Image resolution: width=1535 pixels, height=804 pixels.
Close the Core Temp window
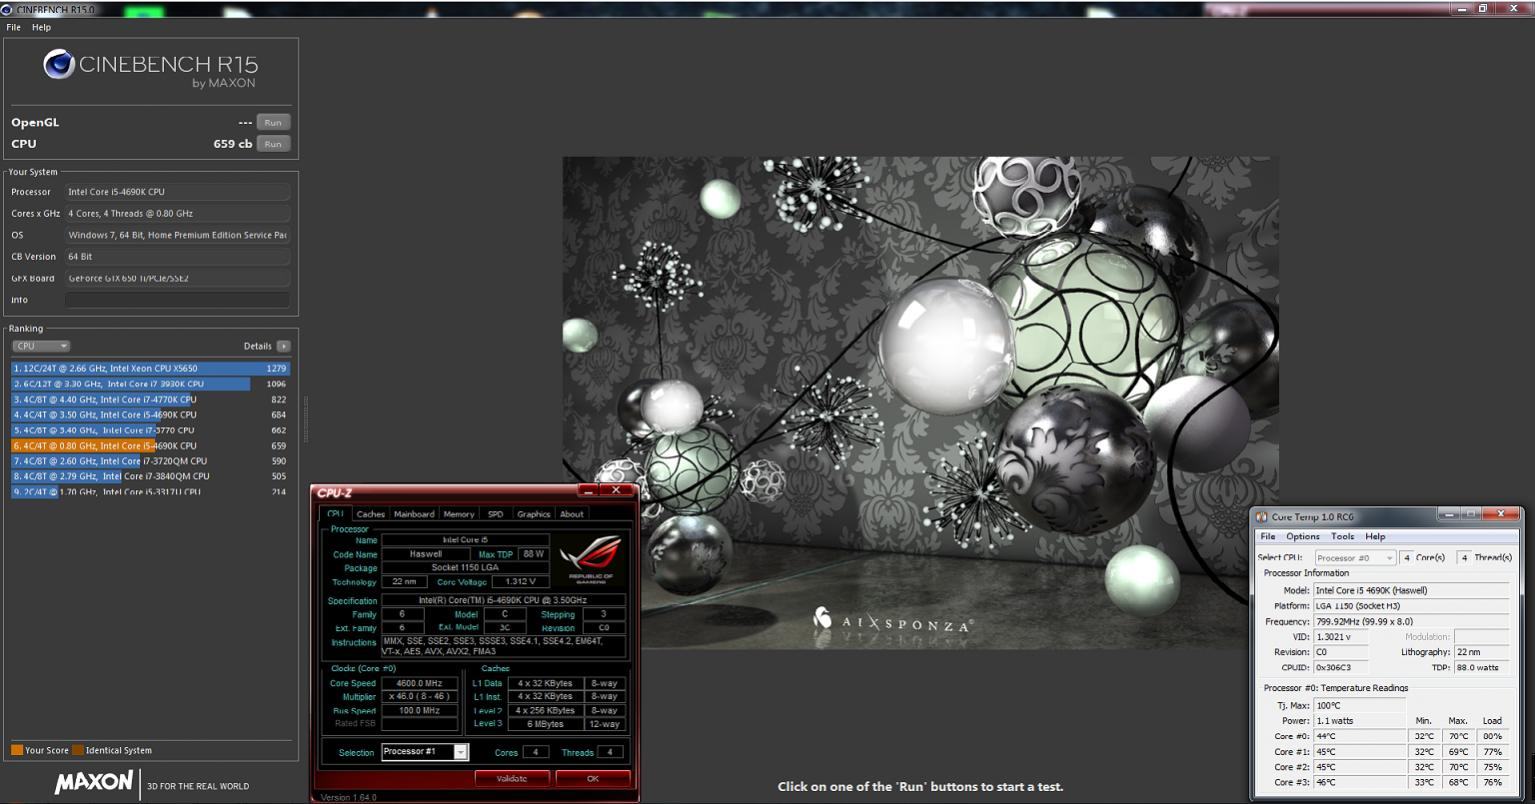[1500, 514]
